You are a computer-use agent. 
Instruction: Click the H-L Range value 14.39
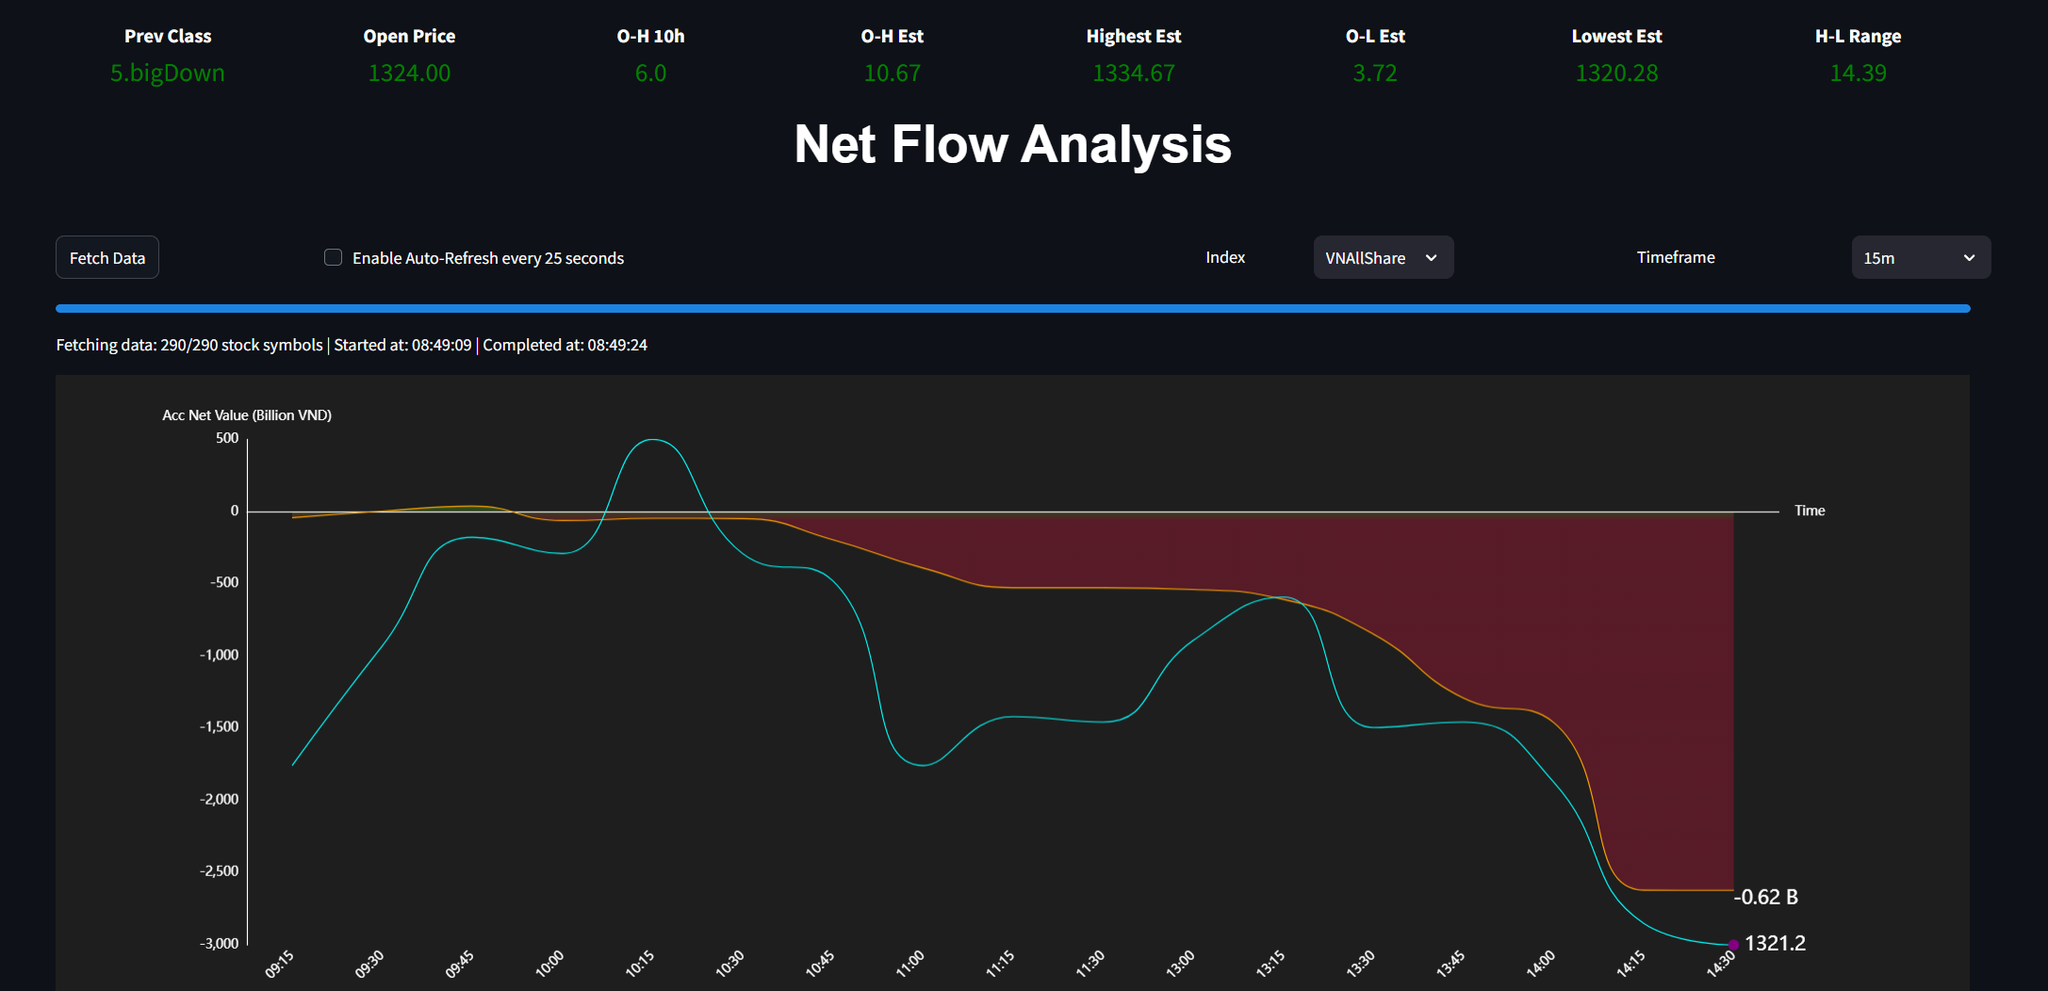(x=1857, y=73)
